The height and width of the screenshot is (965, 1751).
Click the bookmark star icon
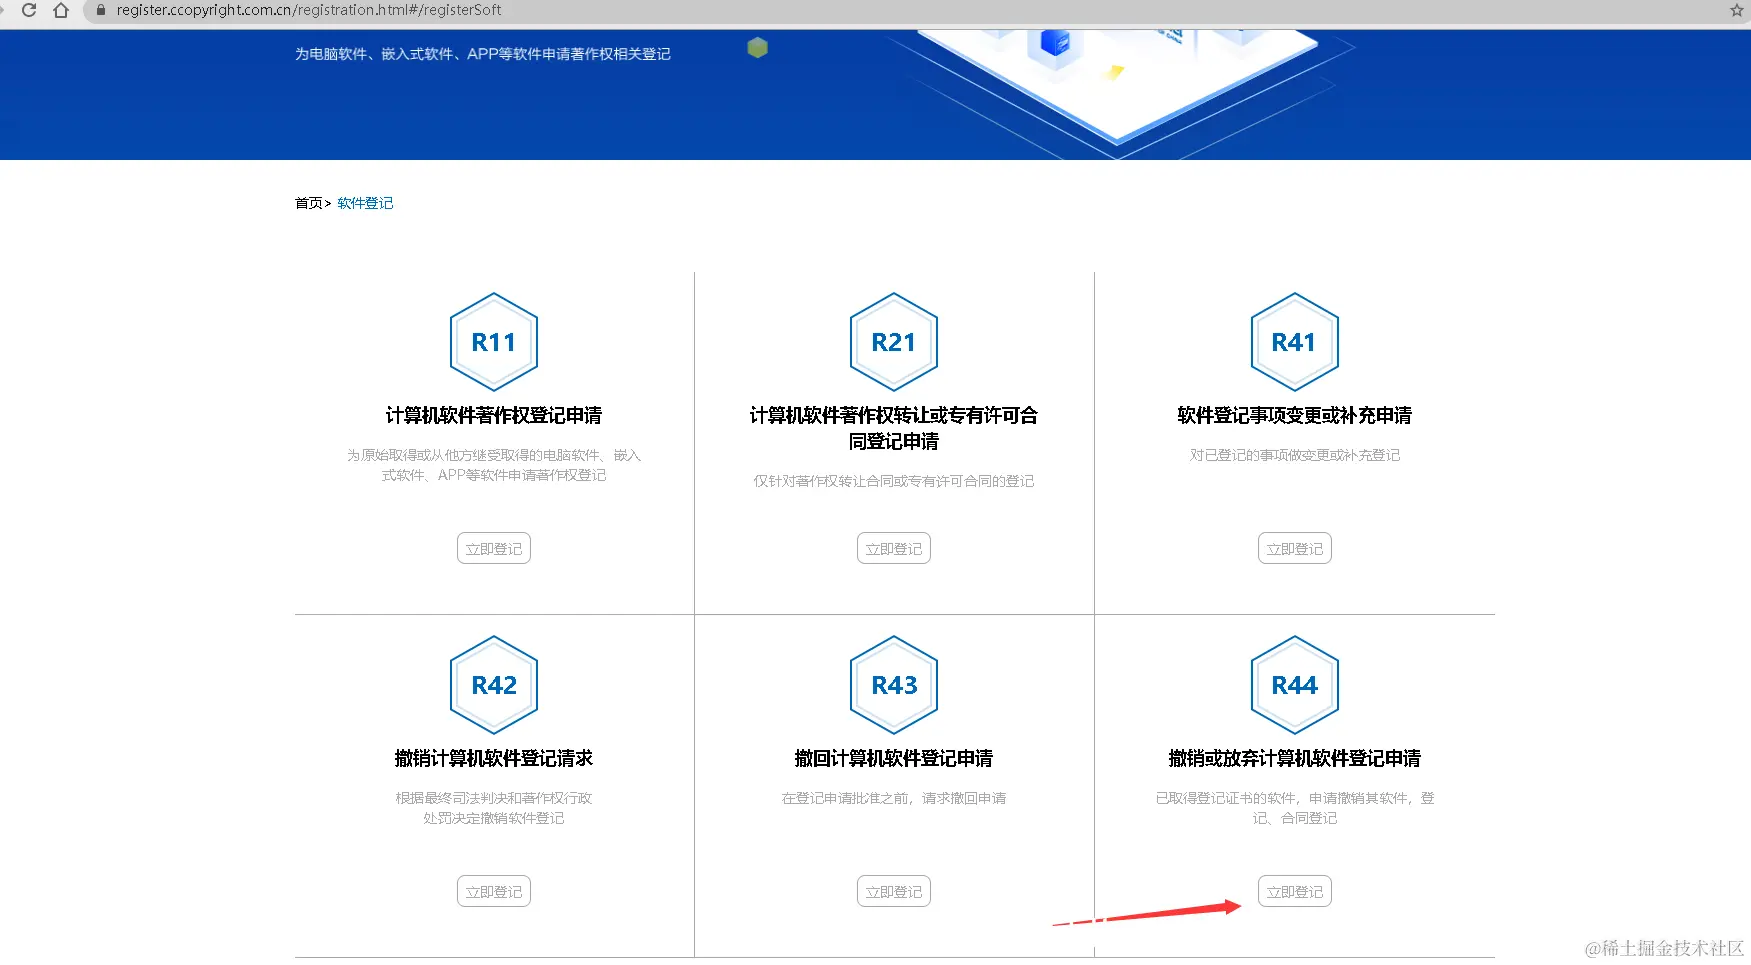click(1735, 11)
